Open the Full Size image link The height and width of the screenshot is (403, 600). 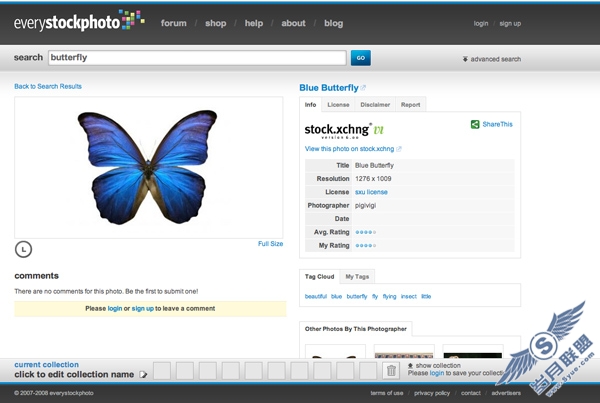(270, 244)
